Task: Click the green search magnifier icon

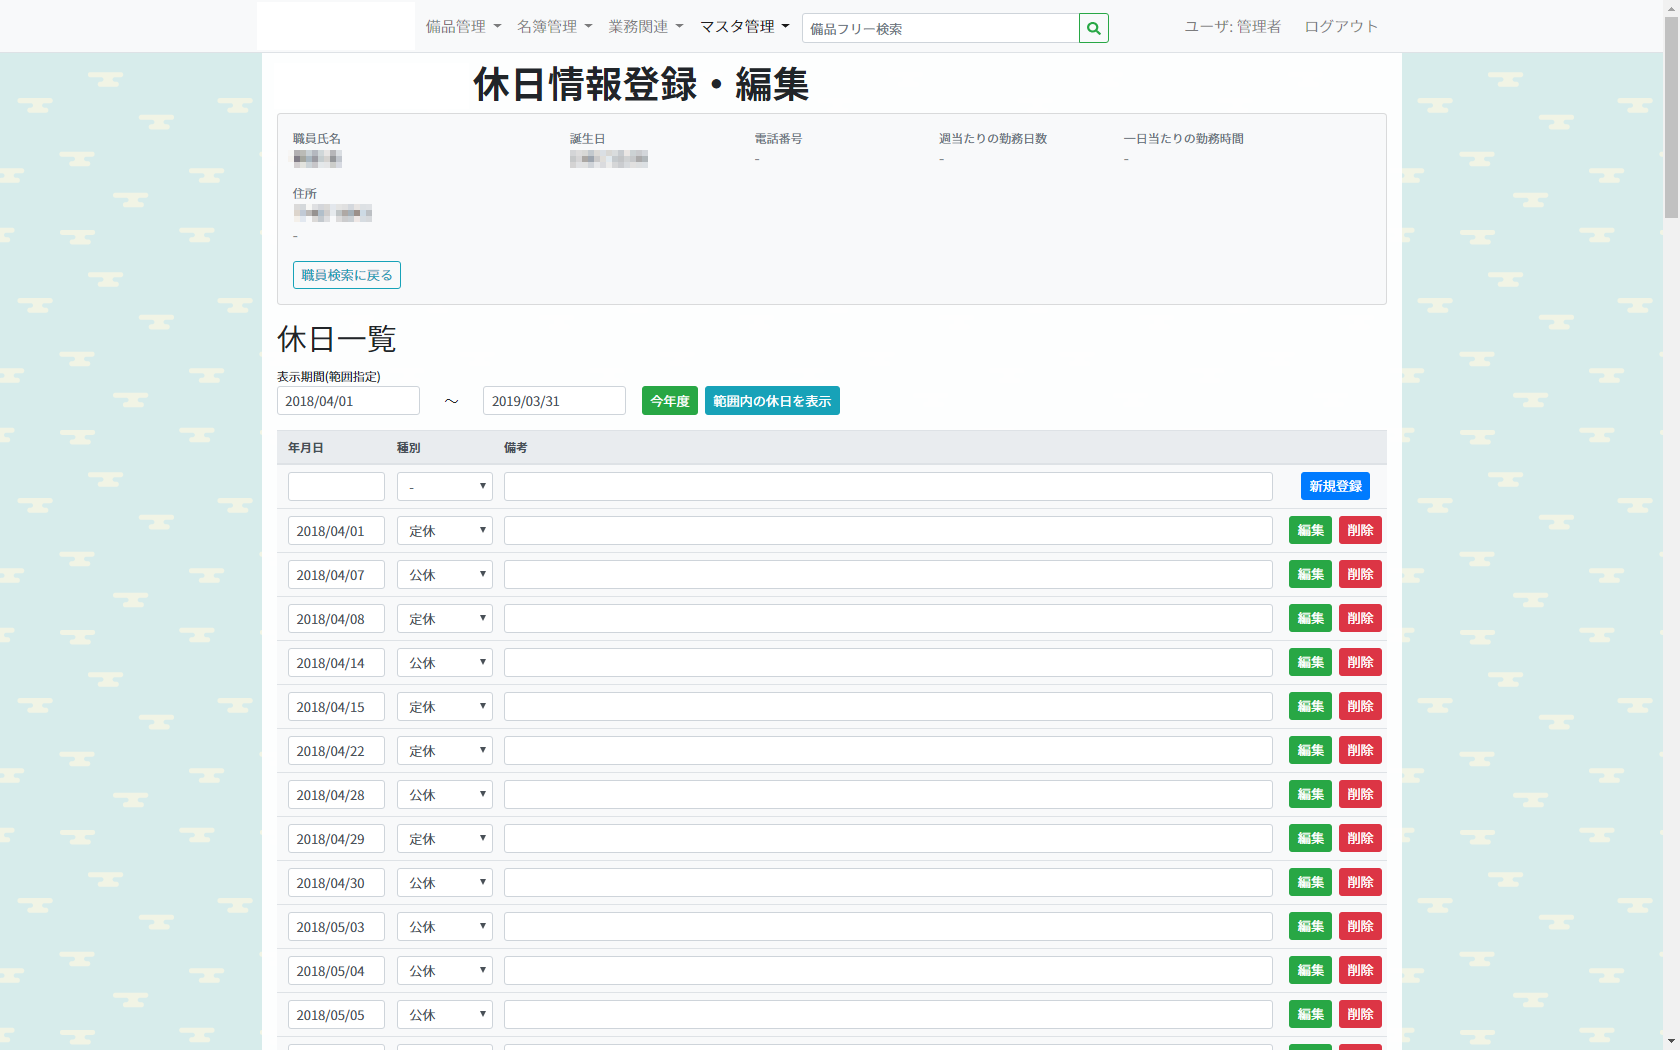Action: 1094,28
